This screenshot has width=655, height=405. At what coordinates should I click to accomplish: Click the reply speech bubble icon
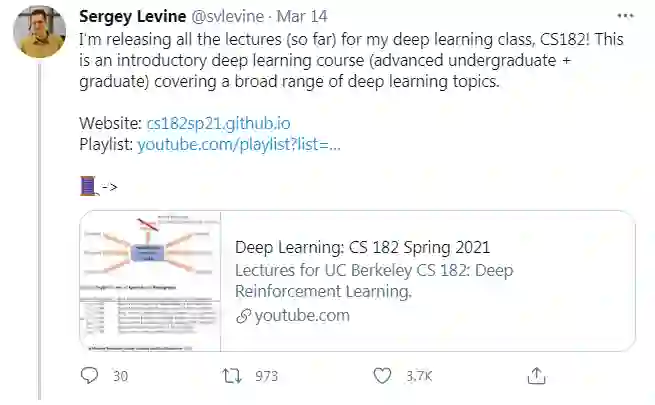tap(89, 376)
